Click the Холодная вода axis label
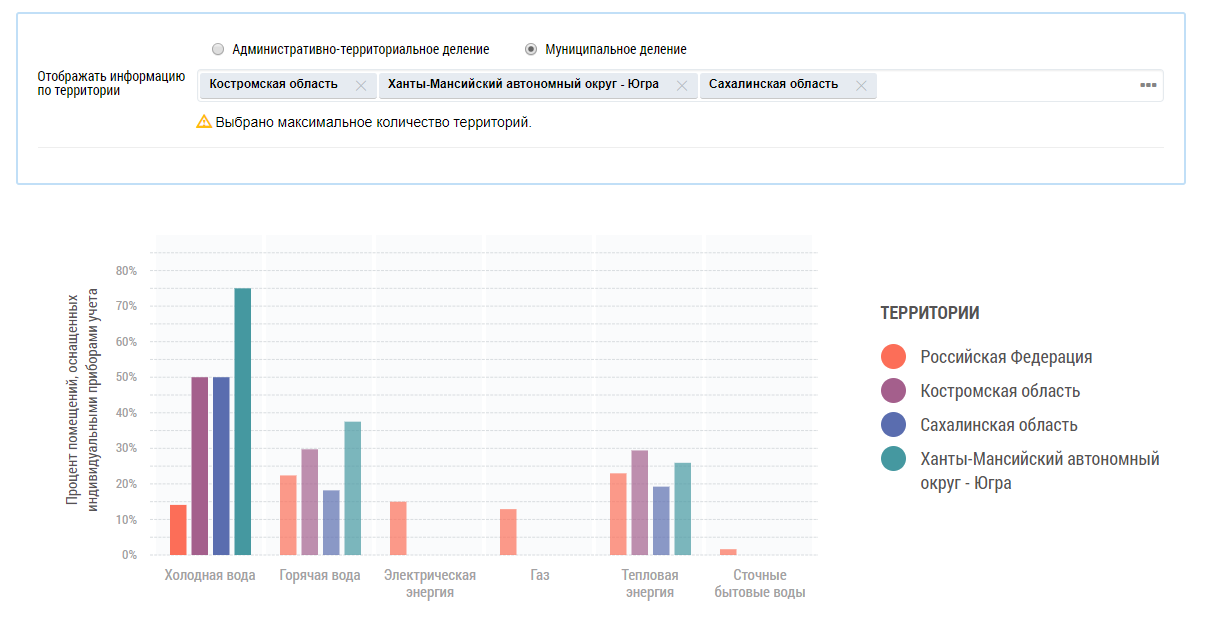Viewport: 1209px width, 618px height. tap(210, 576)
